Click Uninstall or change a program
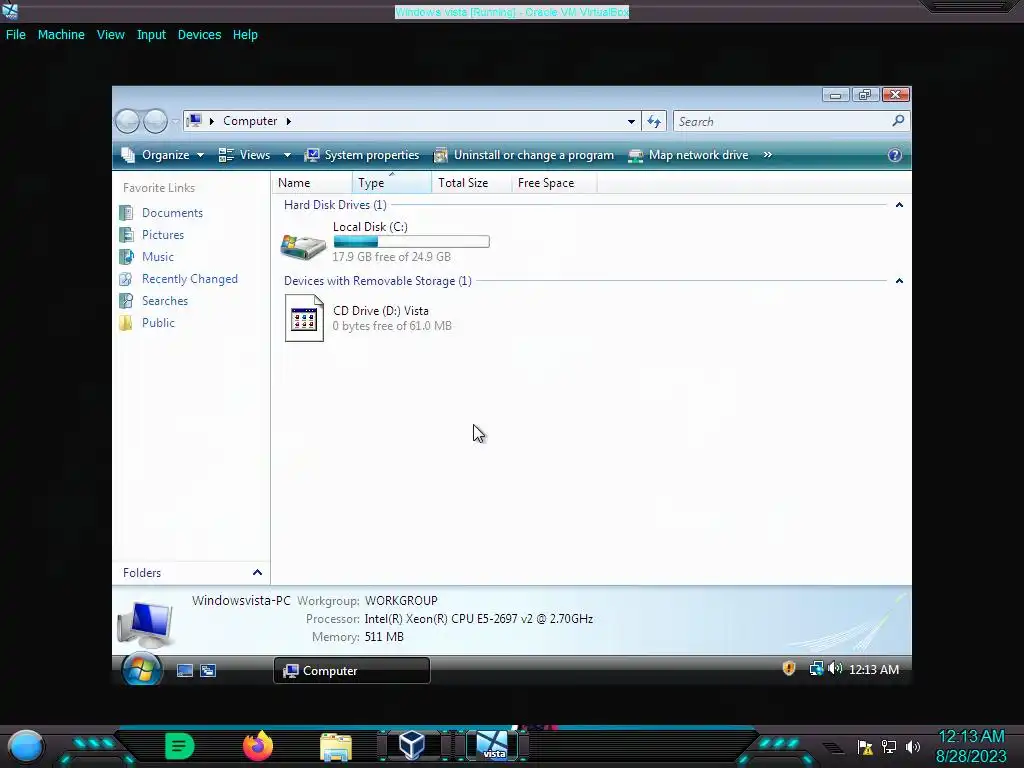Screen dimensions: 1024x768 point(524,155)
